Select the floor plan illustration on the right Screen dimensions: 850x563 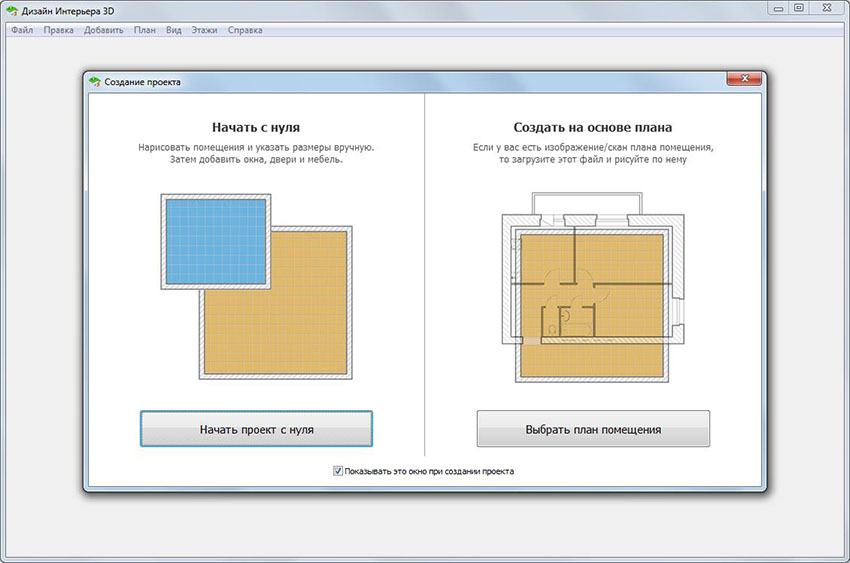[x=592, y=295]
